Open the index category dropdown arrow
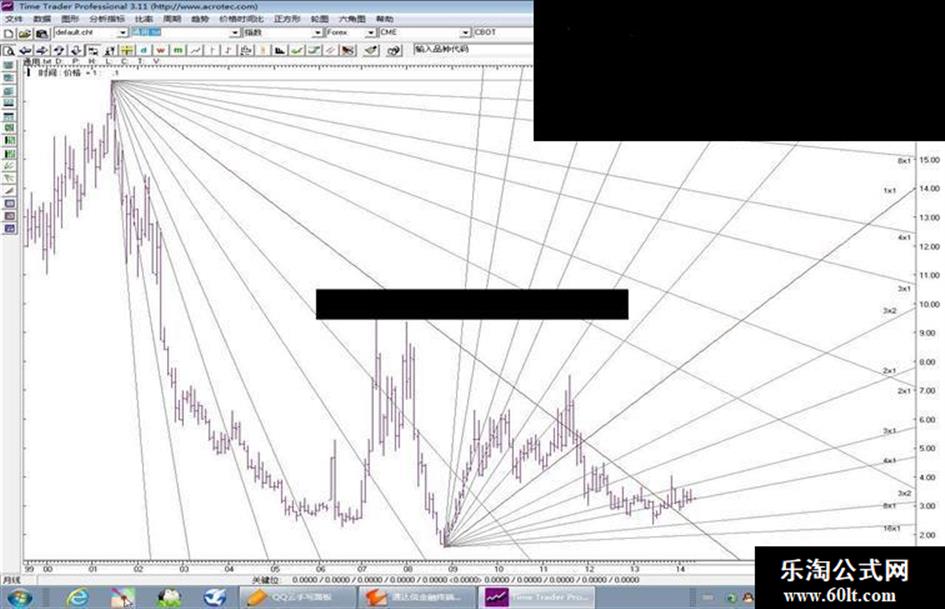This screenshot has width=945, height=609. coord(317,33)
